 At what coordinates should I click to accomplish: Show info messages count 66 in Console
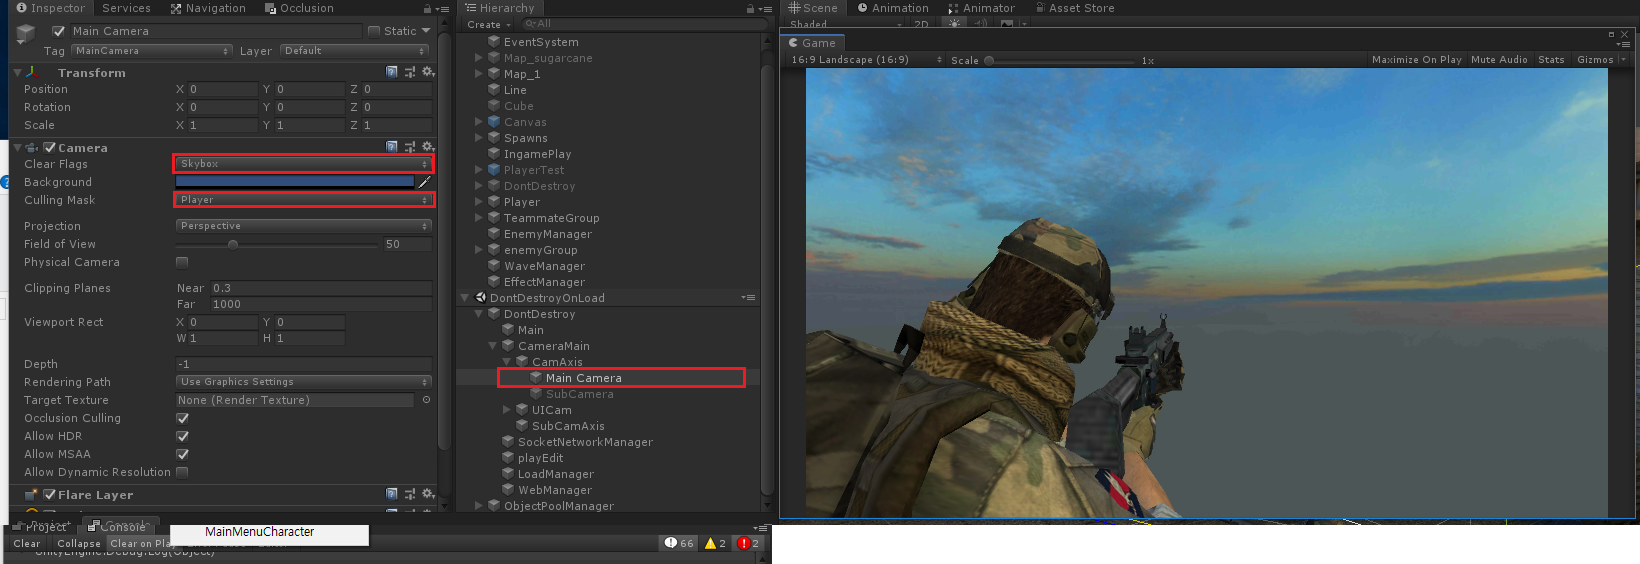[679, 543]
